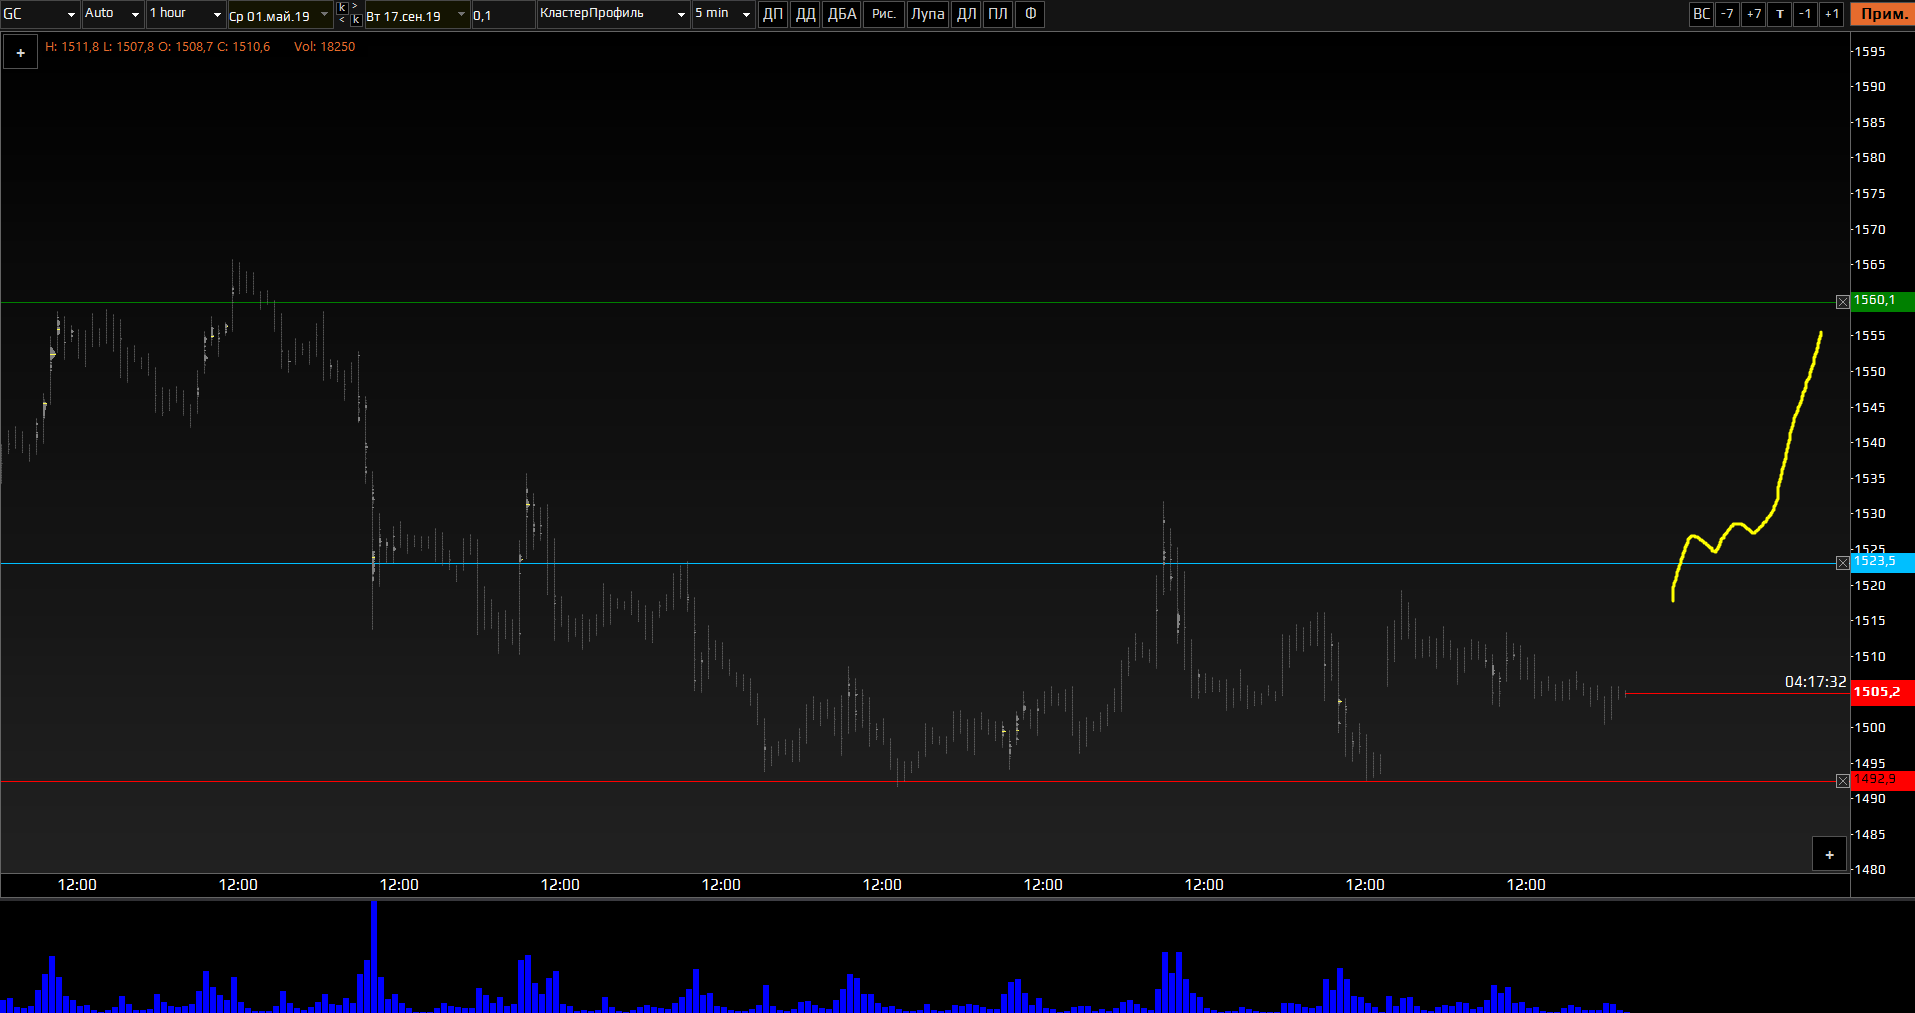
Task: Click the plus button at chart top-left
Action: tap(20, 53)
